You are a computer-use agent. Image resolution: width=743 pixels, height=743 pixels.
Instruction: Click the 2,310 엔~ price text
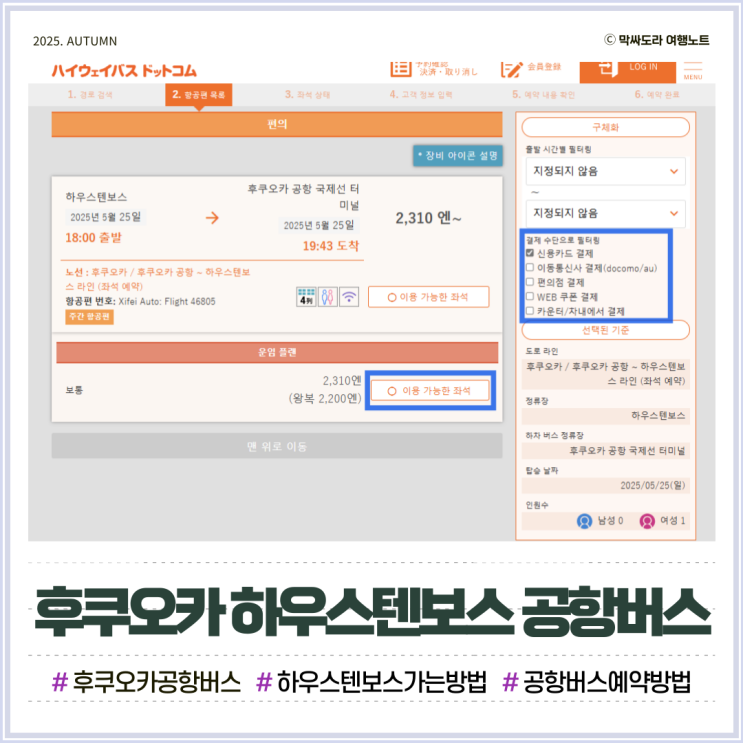pos(428,218)
